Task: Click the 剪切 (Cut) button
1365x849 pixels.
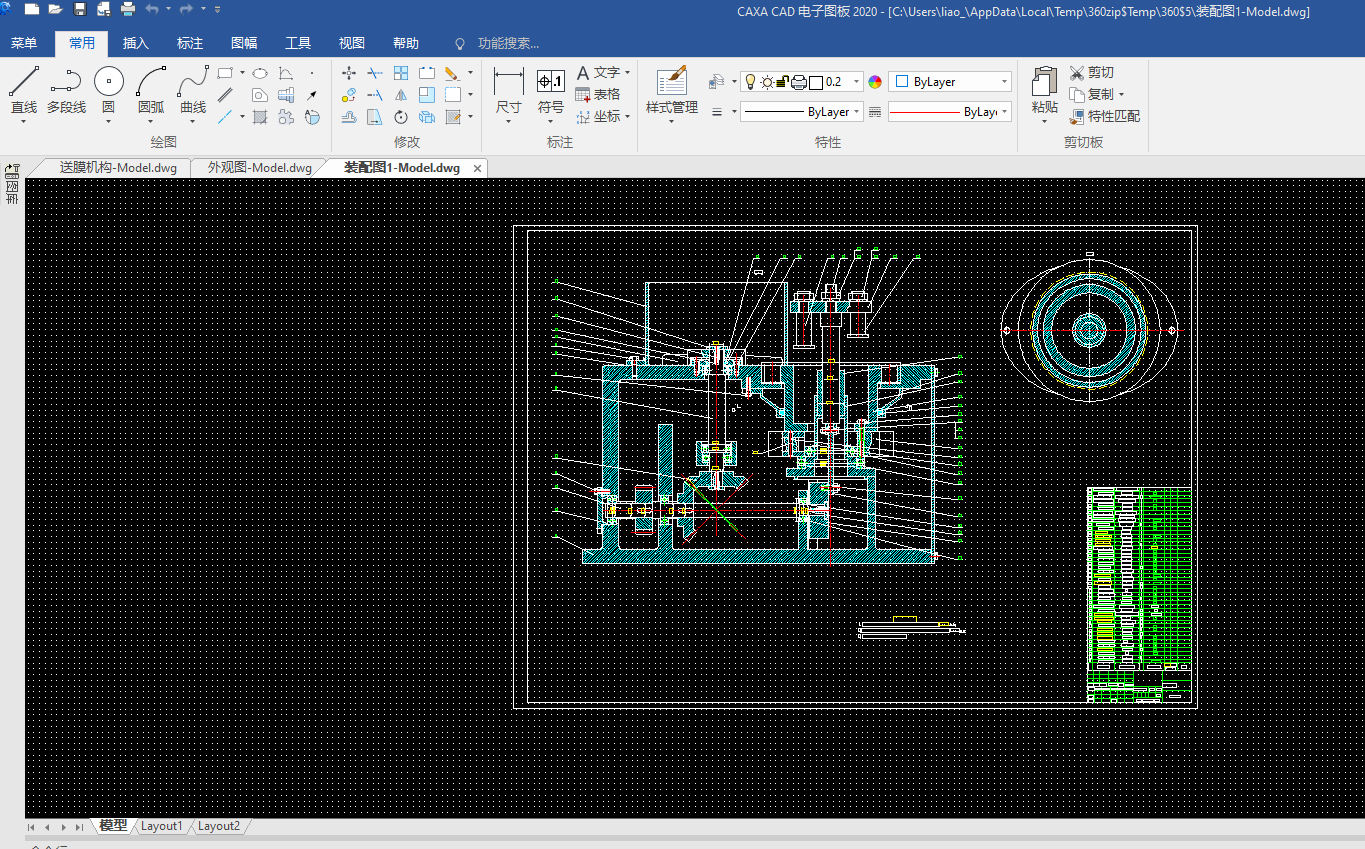Action: click(1091, 72)
